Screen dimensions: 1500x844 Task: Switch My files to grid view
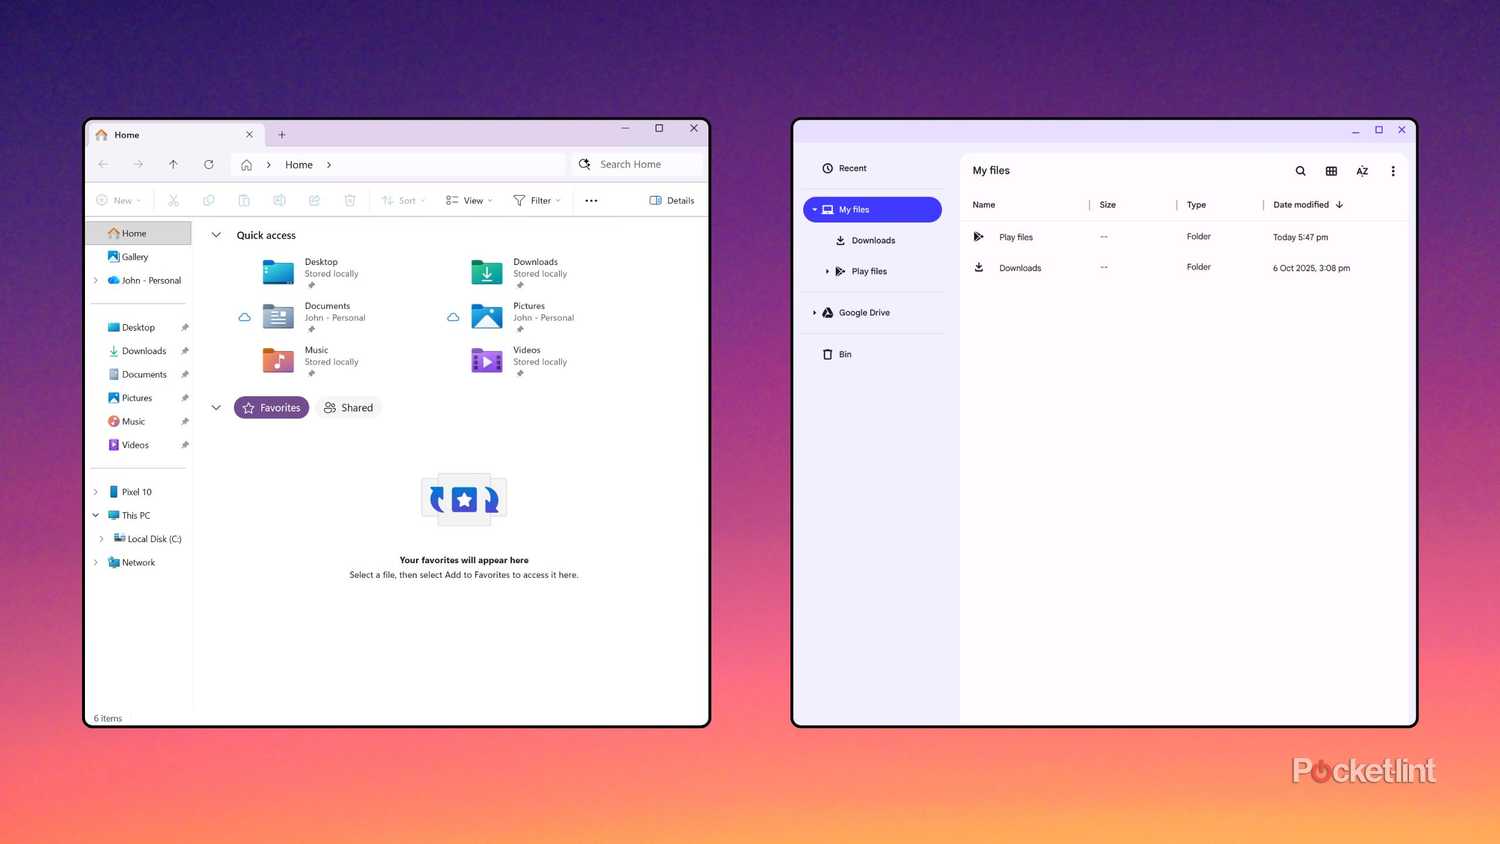pos(1331,171)
